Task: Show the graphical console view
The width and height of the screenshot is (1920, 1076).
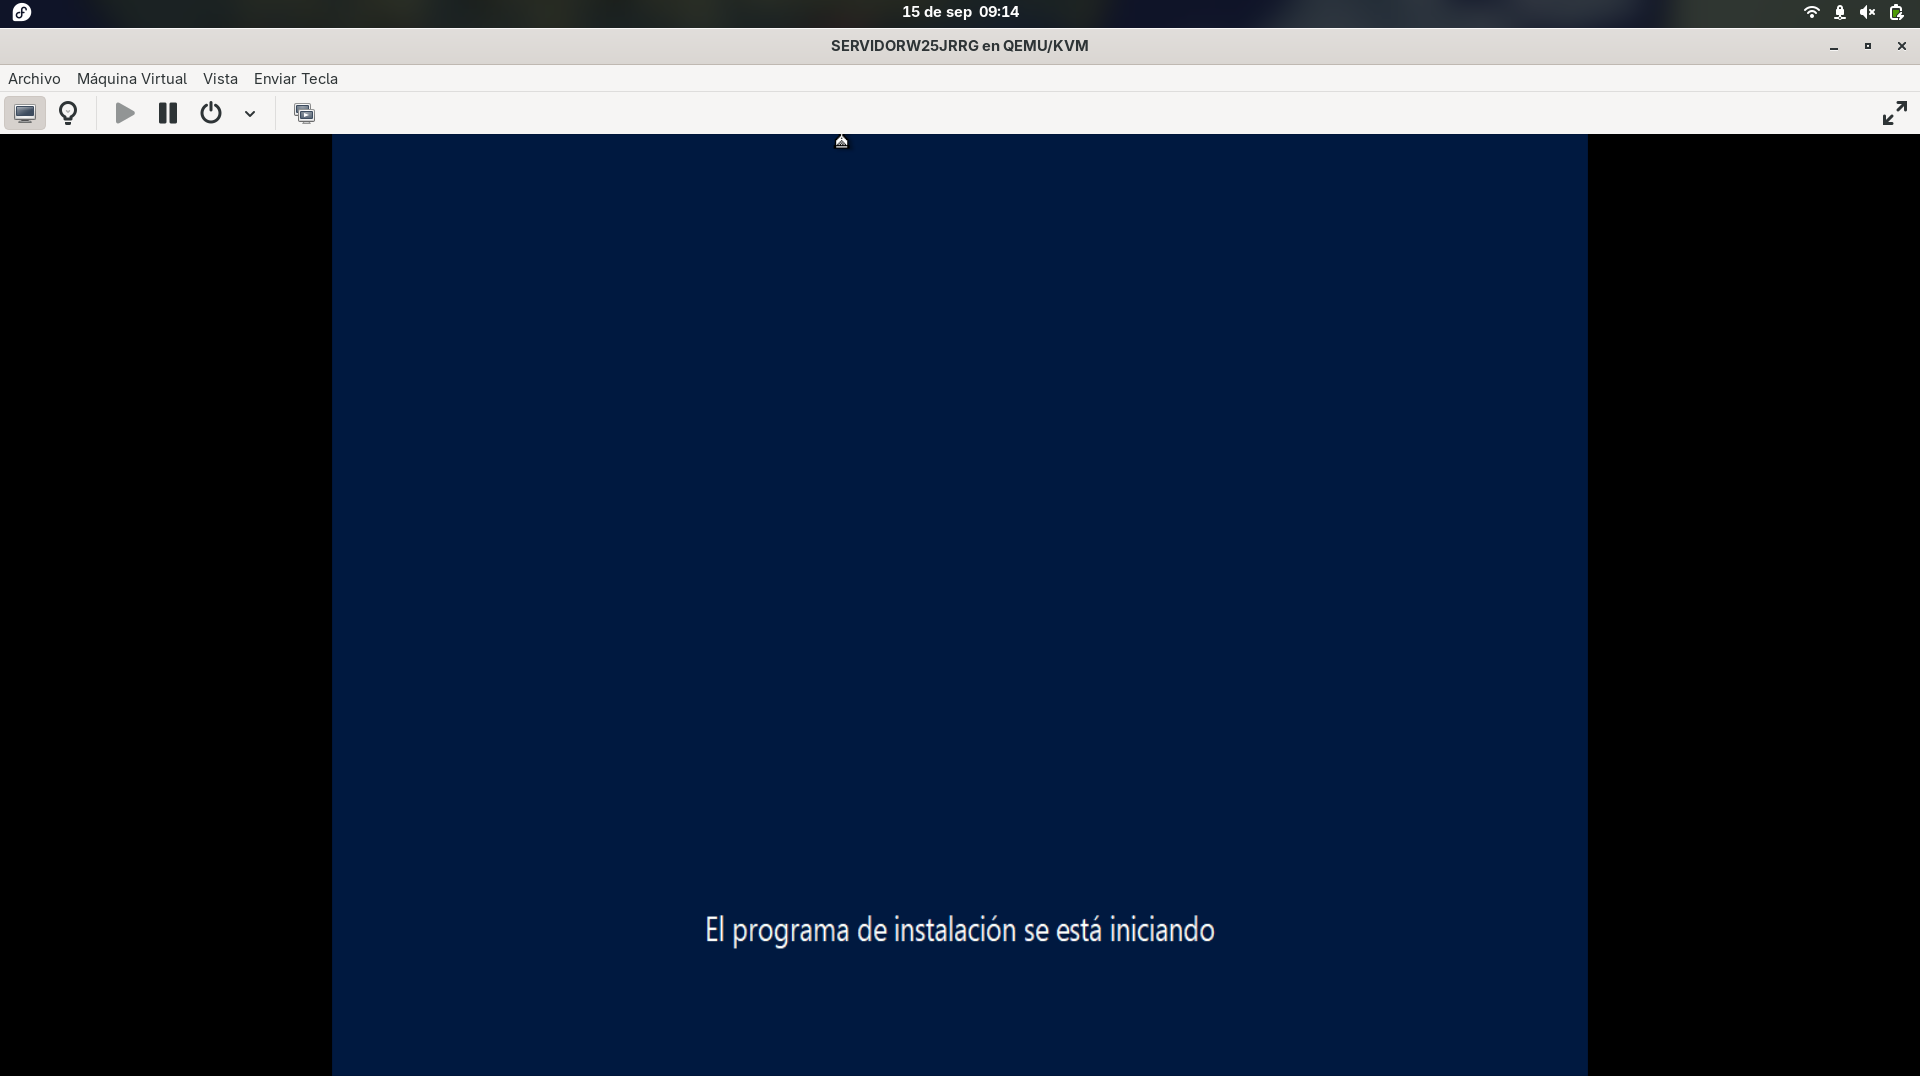Action: (25, 113)
